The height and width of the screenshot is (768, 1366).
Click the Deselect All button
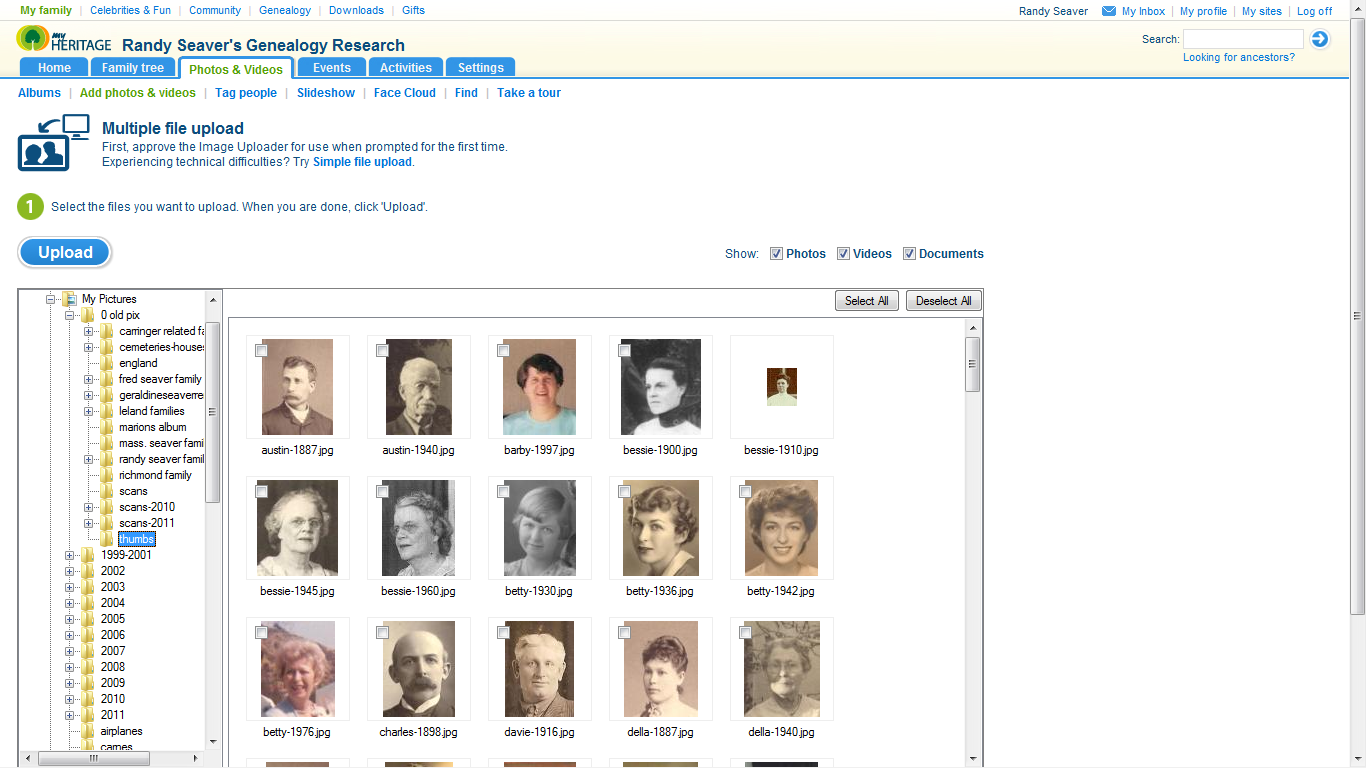click(x=944, y=301)
